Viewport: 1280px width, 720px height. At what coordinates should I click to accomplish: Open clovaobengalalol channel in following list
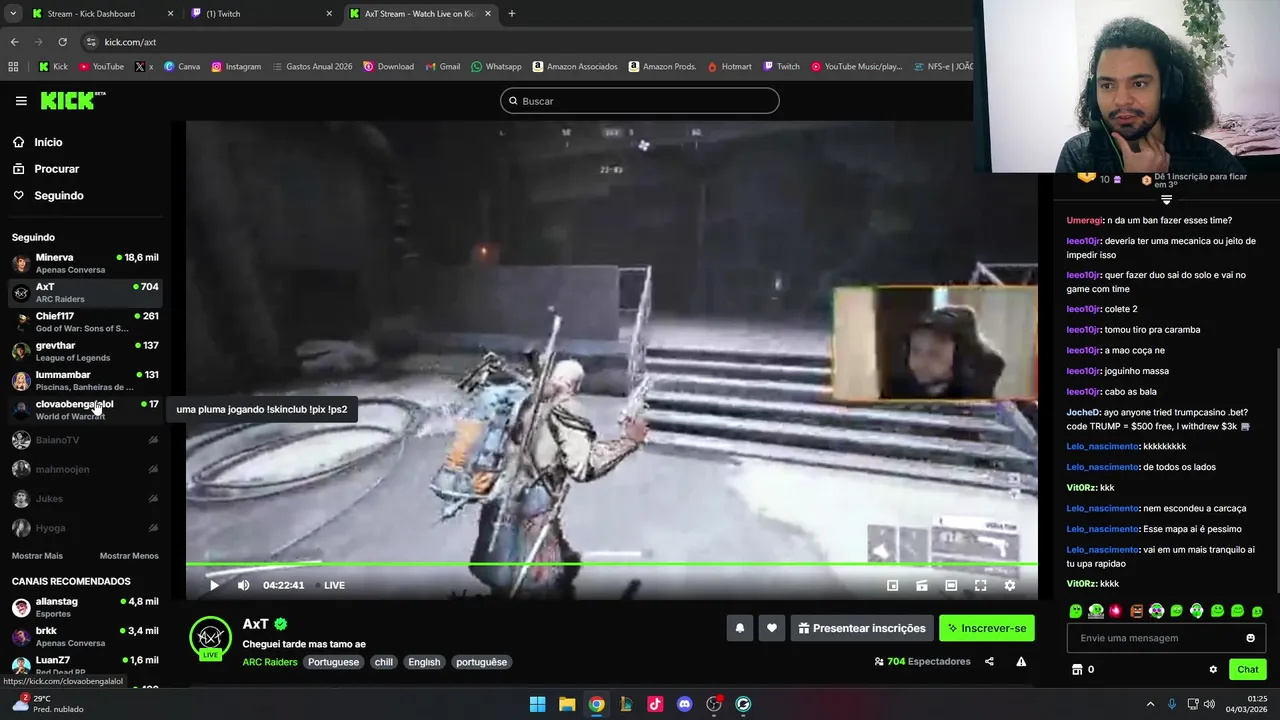coord(85,410)
